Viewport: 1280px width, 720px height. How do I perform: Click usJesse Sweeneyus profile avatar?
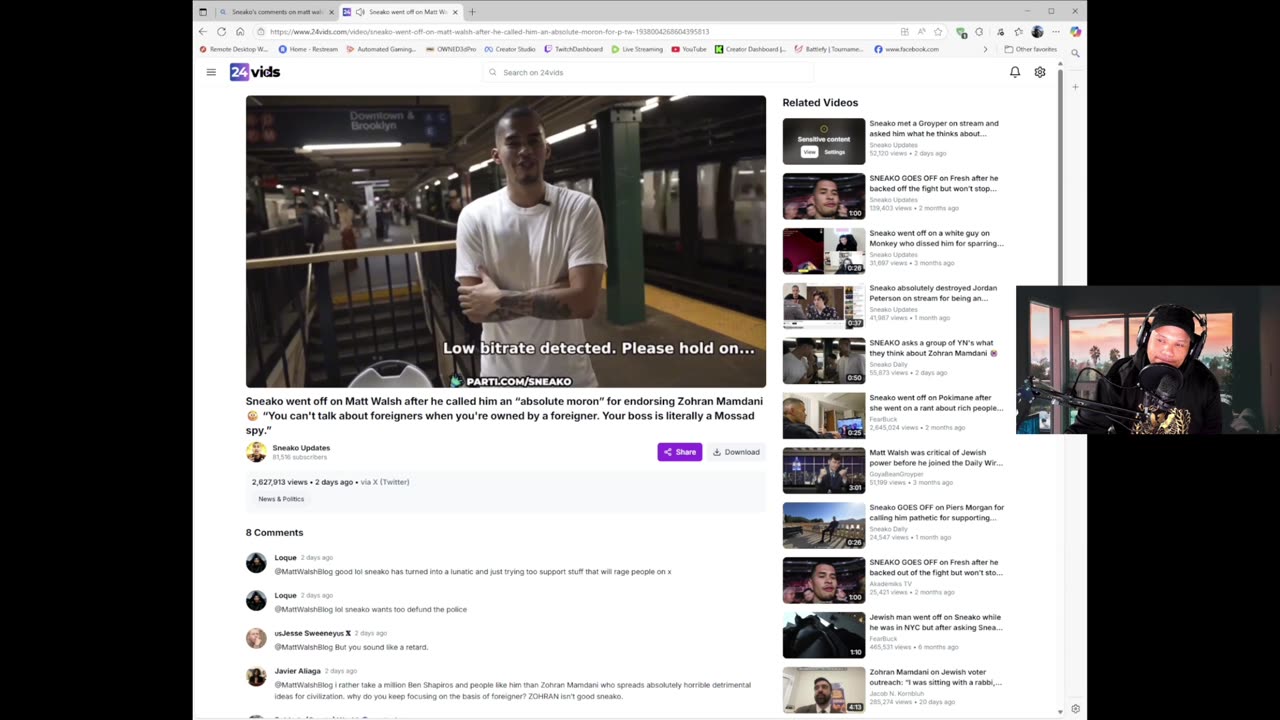[x=256, y=638]
